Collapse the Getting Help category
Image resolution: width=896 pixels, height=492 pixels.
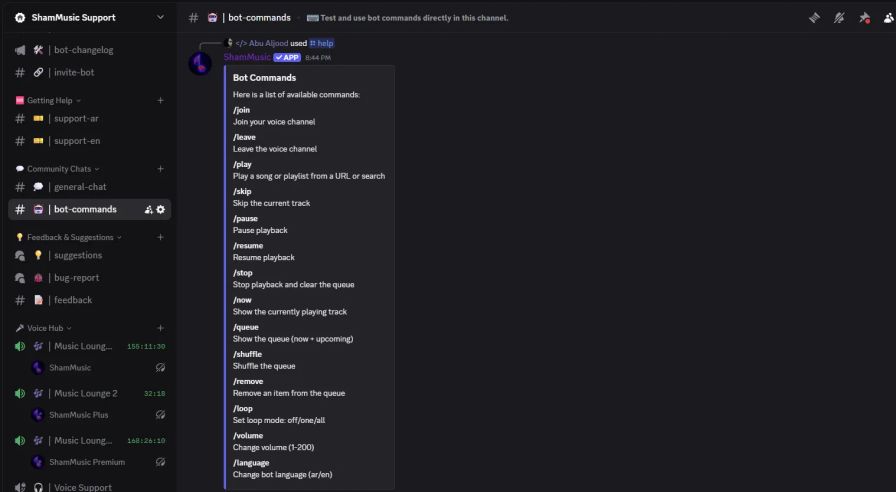tap(49, 100)
